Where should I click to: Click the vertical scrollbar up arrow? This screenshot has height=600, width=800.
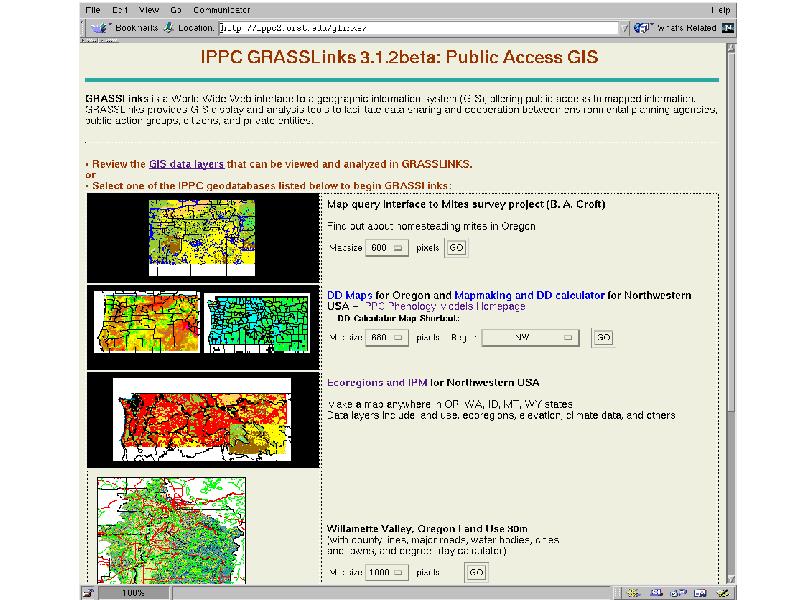coord(731,48)
